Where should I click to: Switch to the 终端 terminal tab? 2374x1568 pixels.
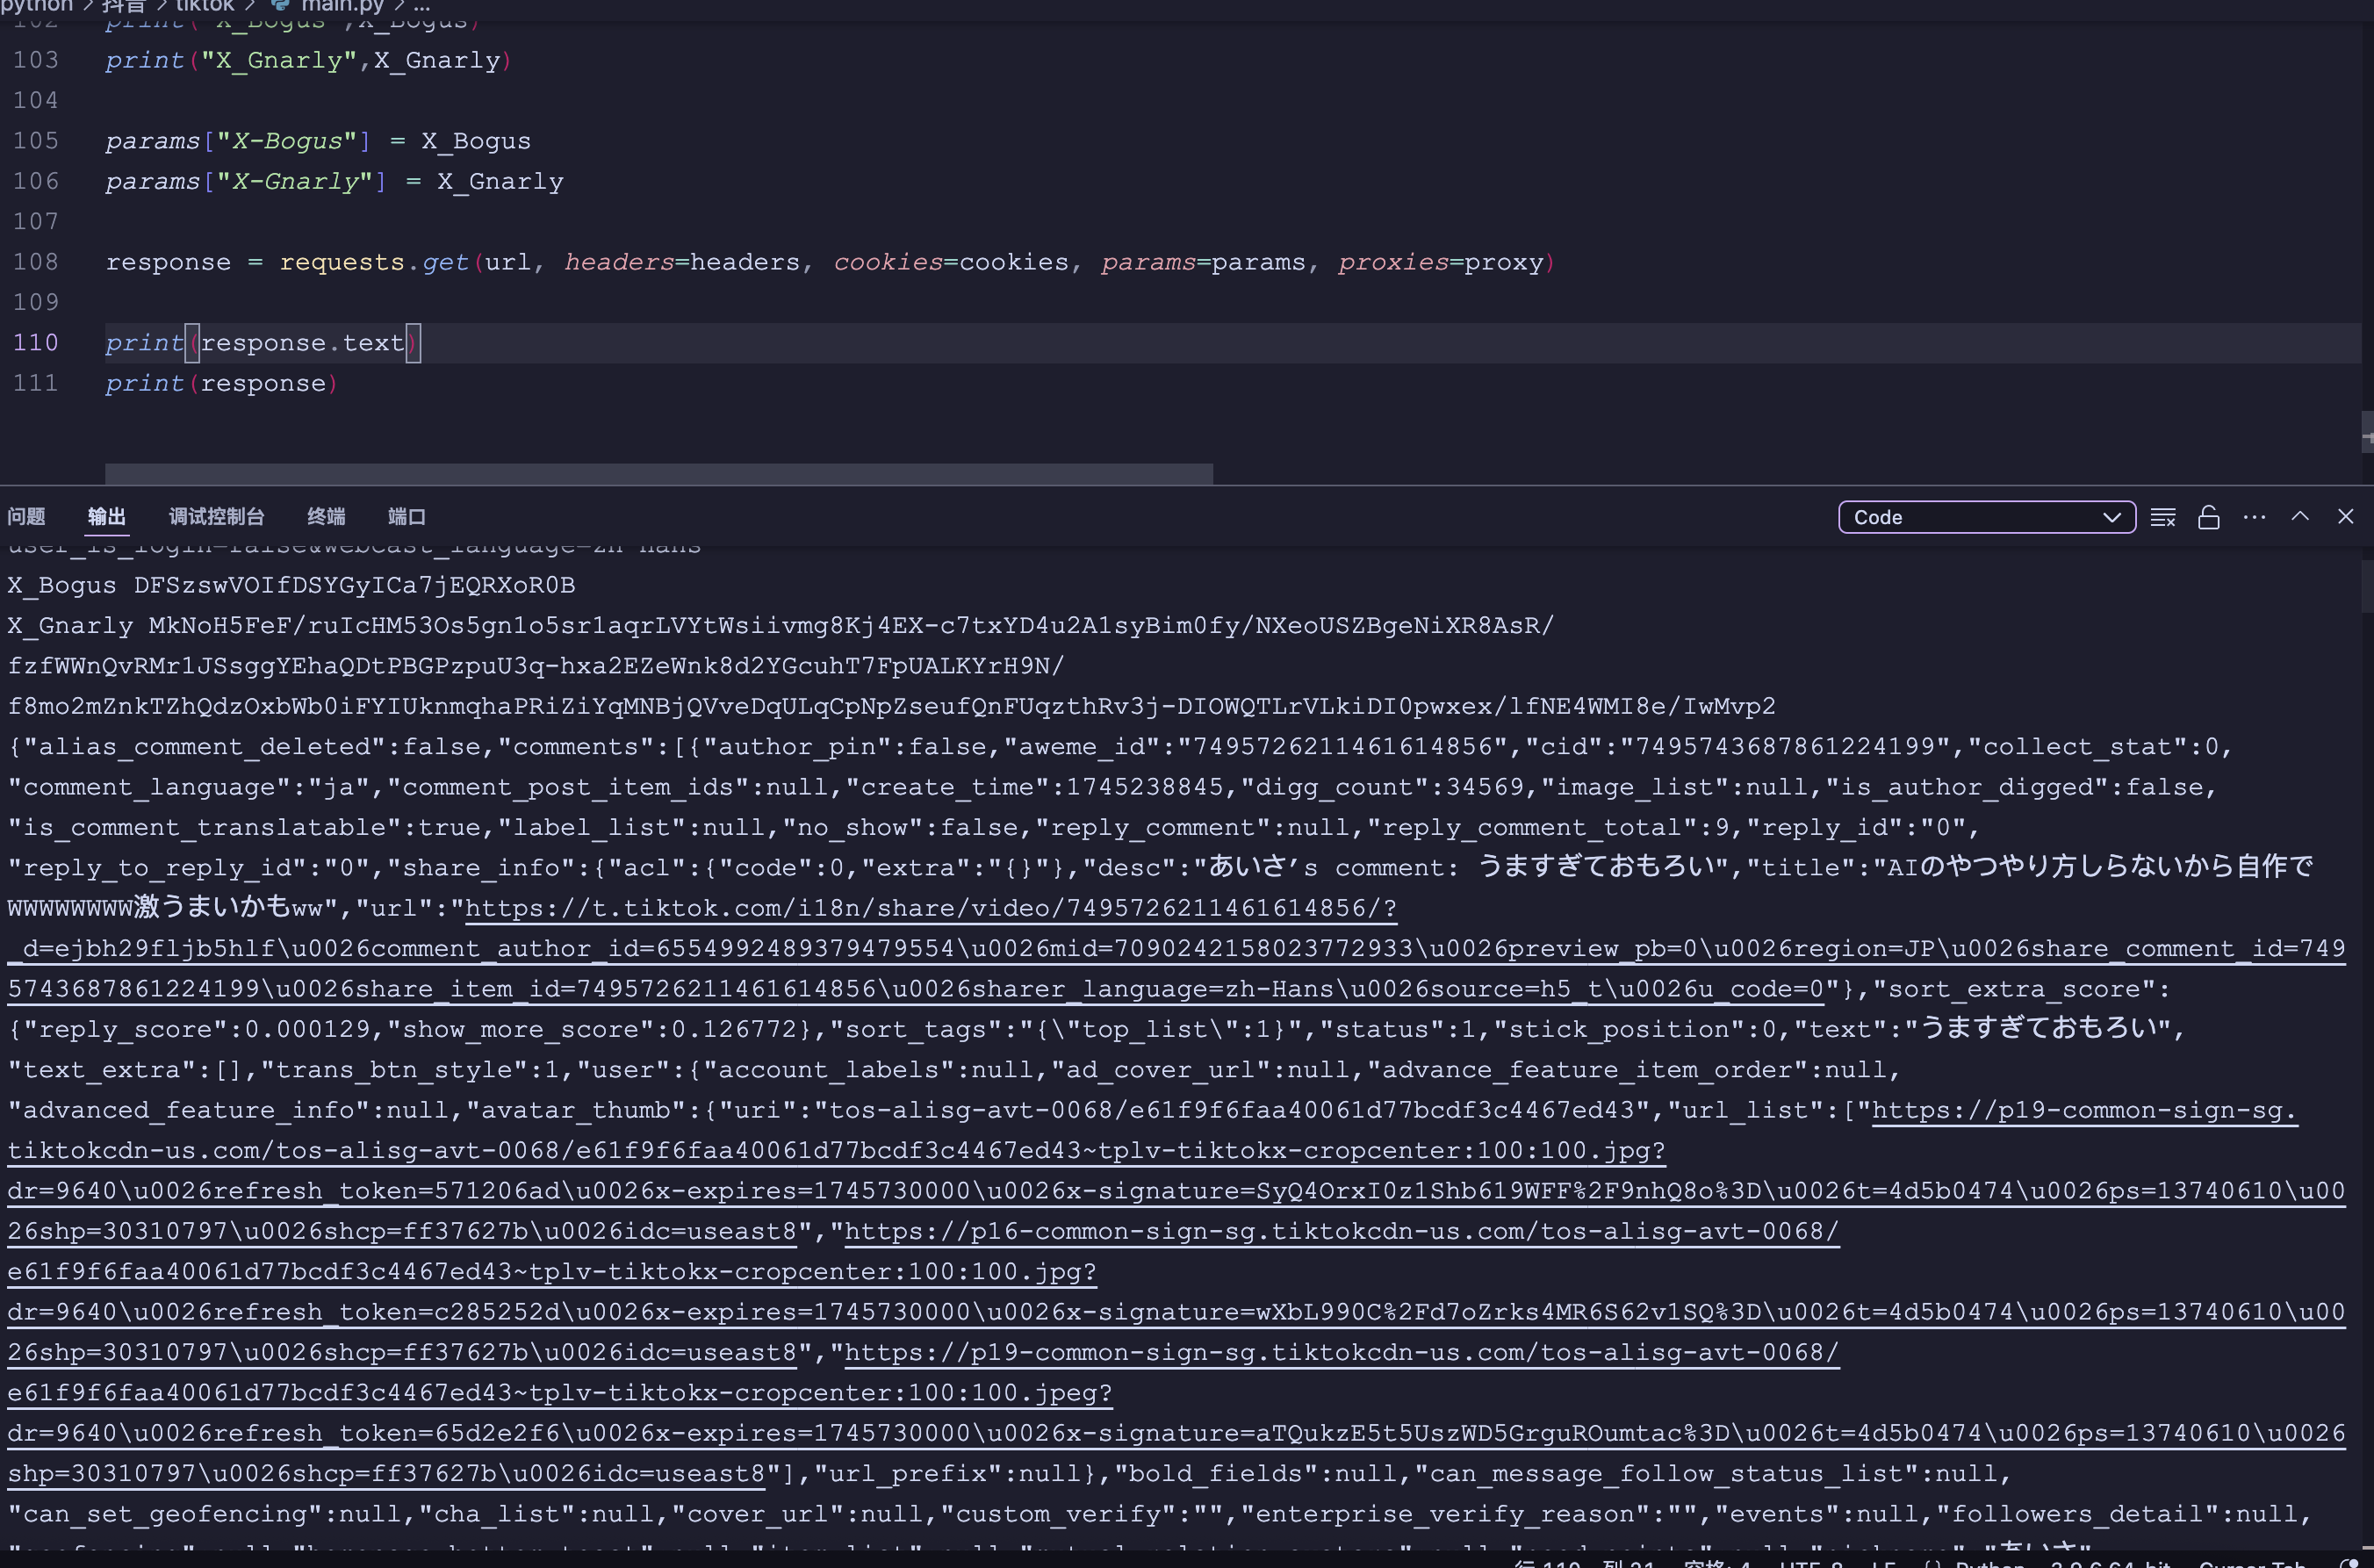[x=326, y=517]
